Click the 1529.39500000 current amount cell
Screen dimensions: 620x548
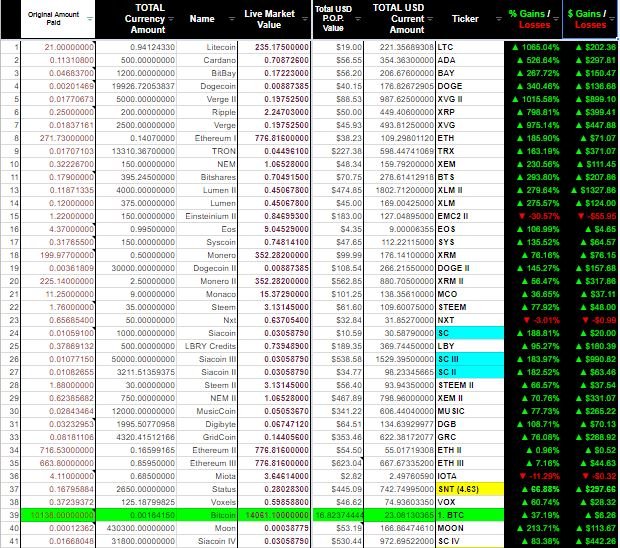point(400,359)
